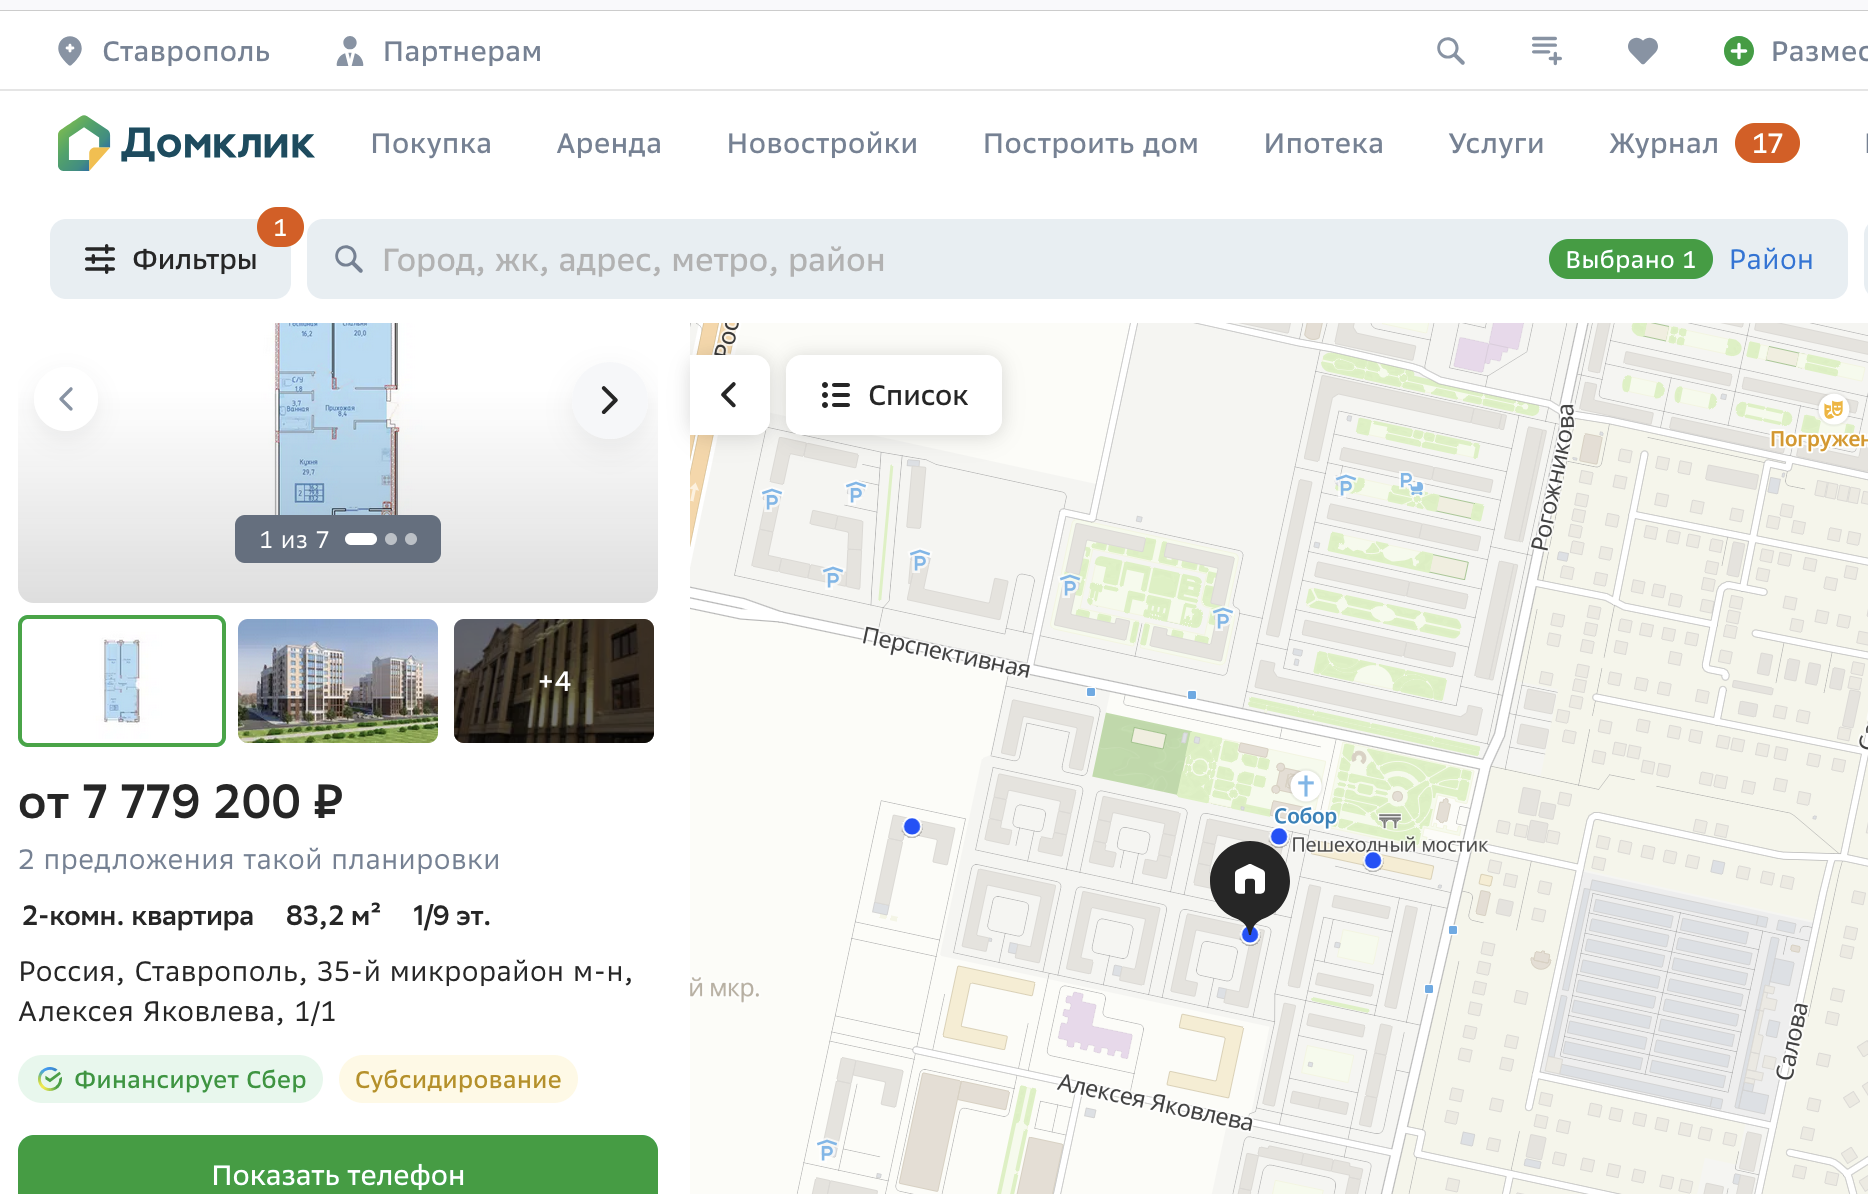Viewport: 1868px width, 1194px height.
Task: Click the Рогожникова street label on map
Action: [1553, 477]
